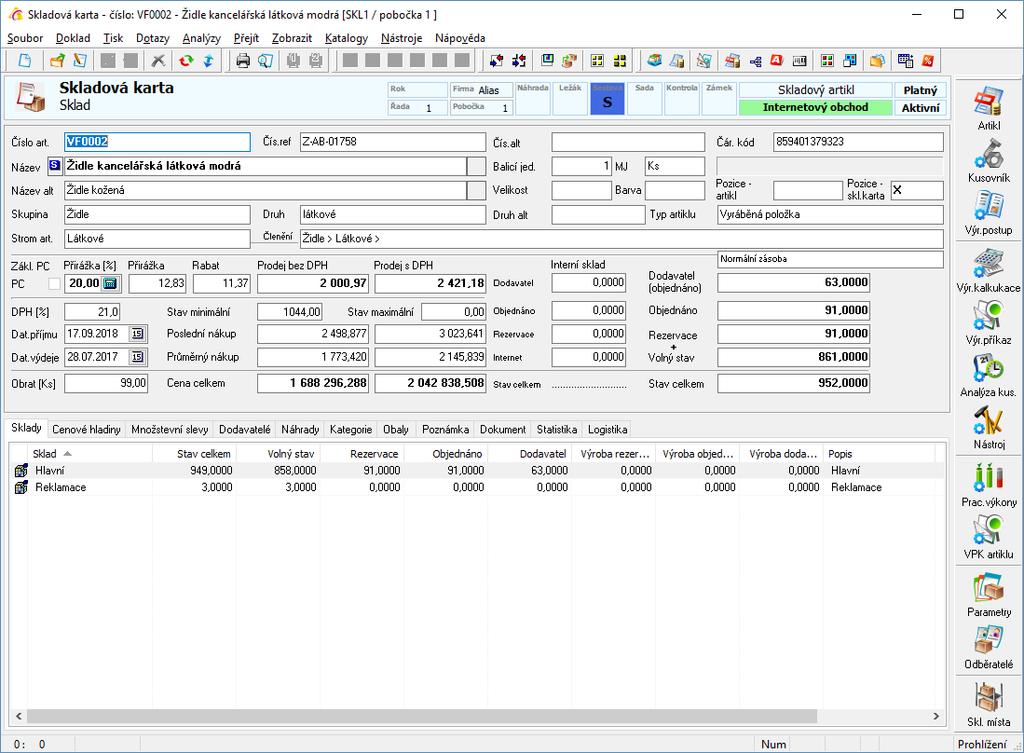The width and height of the screenshot is (1024, 753).
Task: Toggle the Náhrada flag
Action: [x=533, y=99]
